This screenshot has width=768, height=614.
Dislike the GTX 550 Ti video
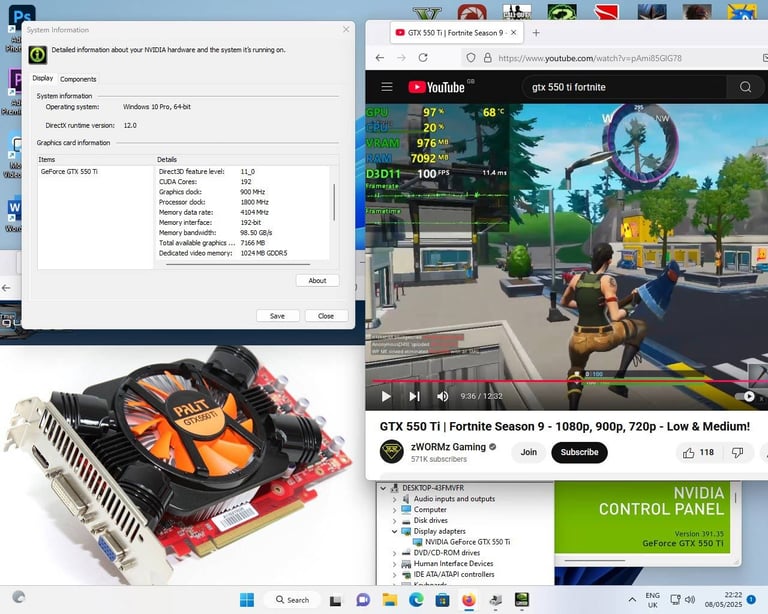point(738,452)
